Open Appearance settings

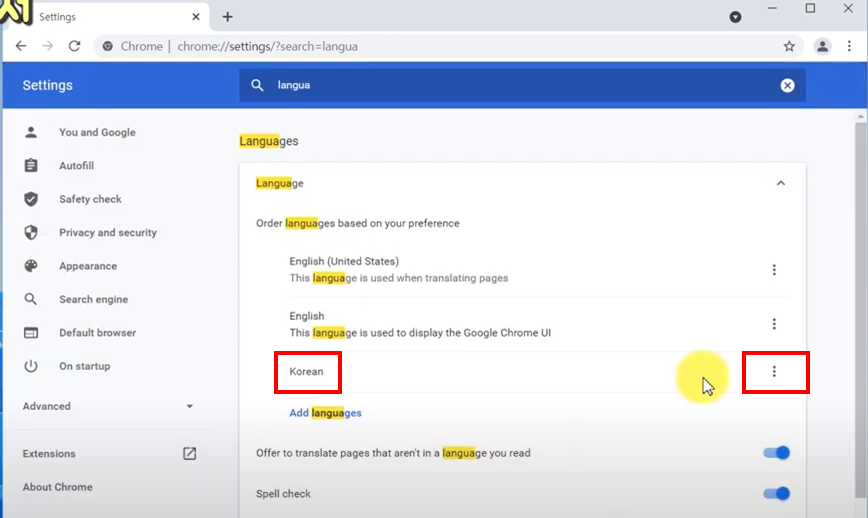pyautogui.click(x=88, y=266)
